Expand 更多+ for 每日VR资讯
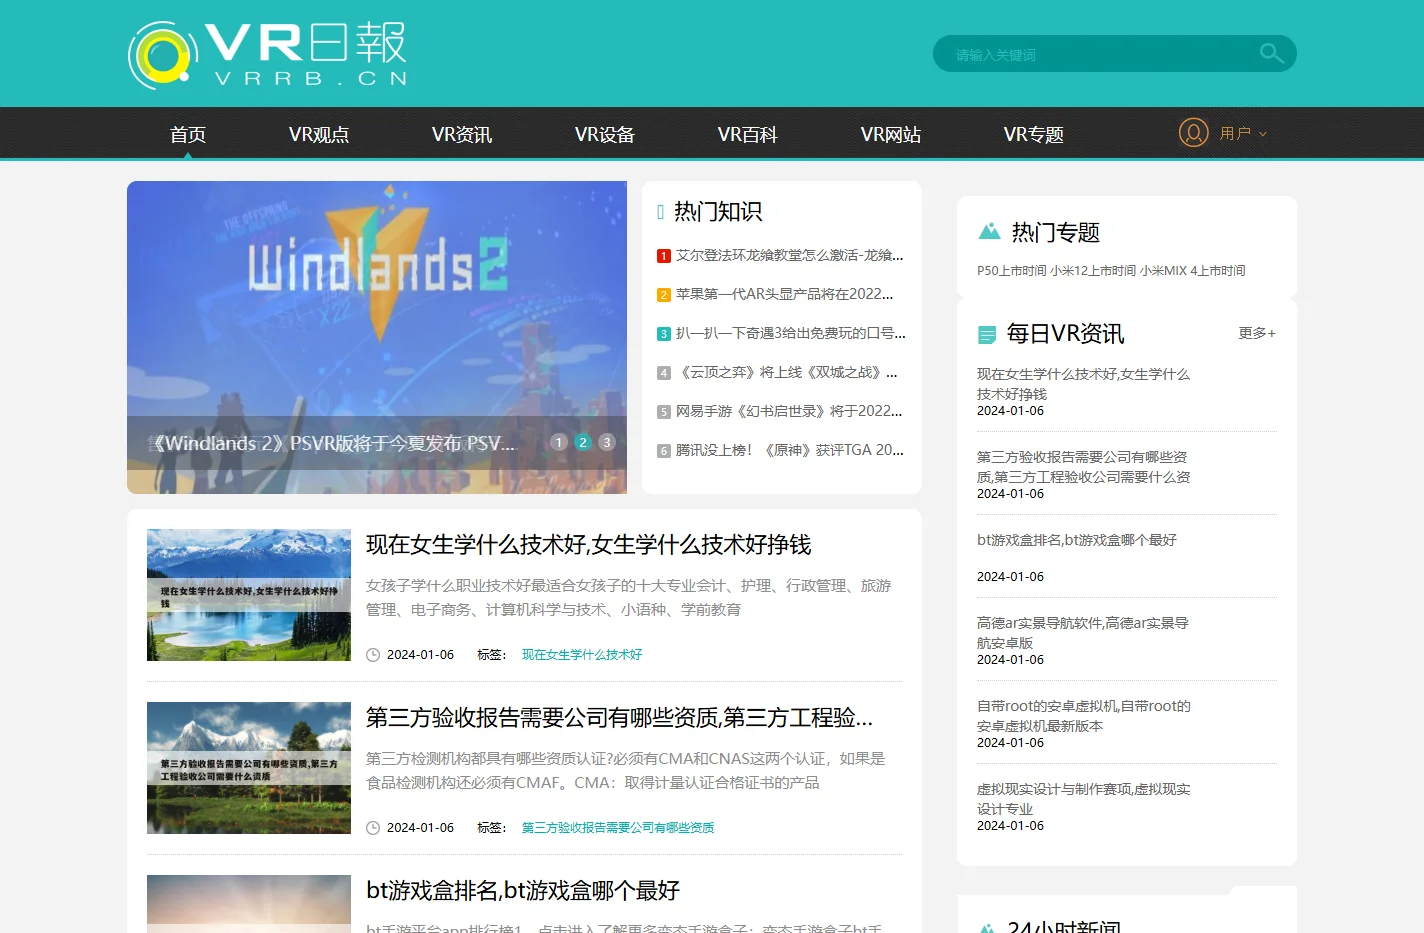The width and height of the screenshot is (1424, 933). tap(1257, 333)
